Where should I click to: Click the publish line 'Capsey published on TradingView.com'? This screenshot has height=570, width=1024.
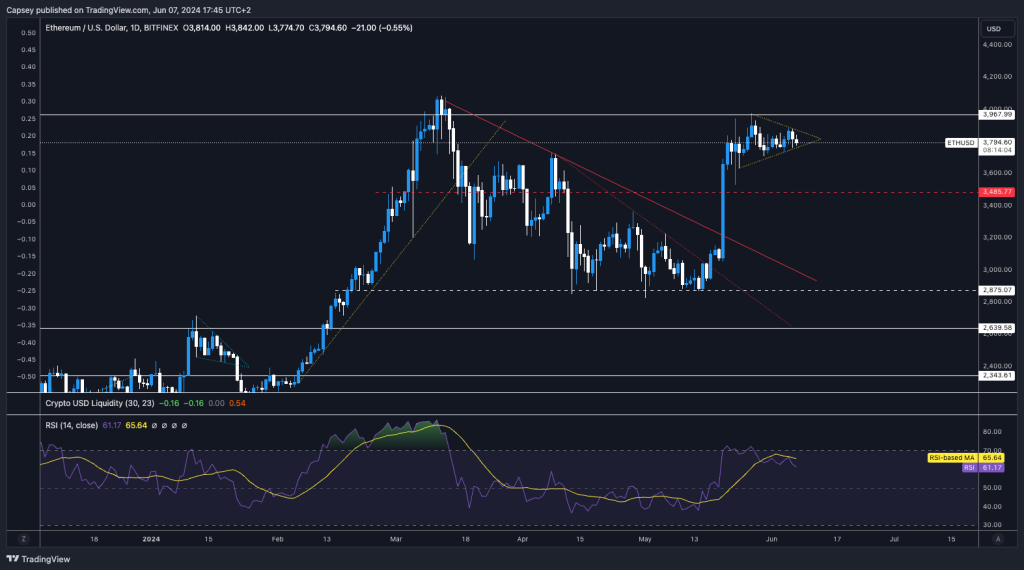click(x=78, y=10)
